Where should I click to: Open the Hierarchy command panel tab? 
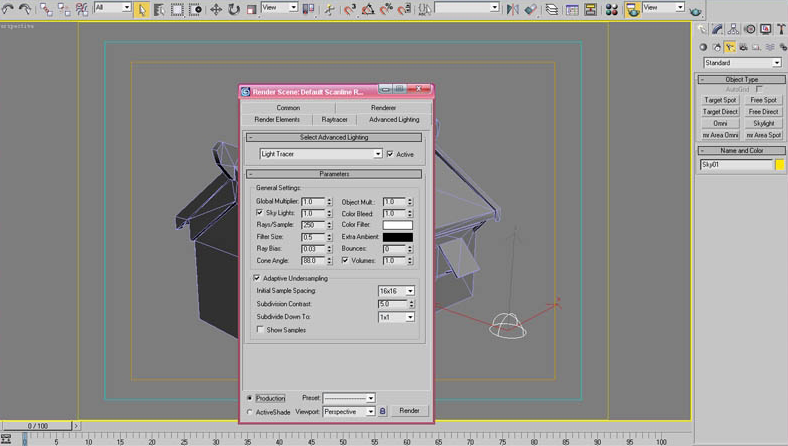point(733,30)
